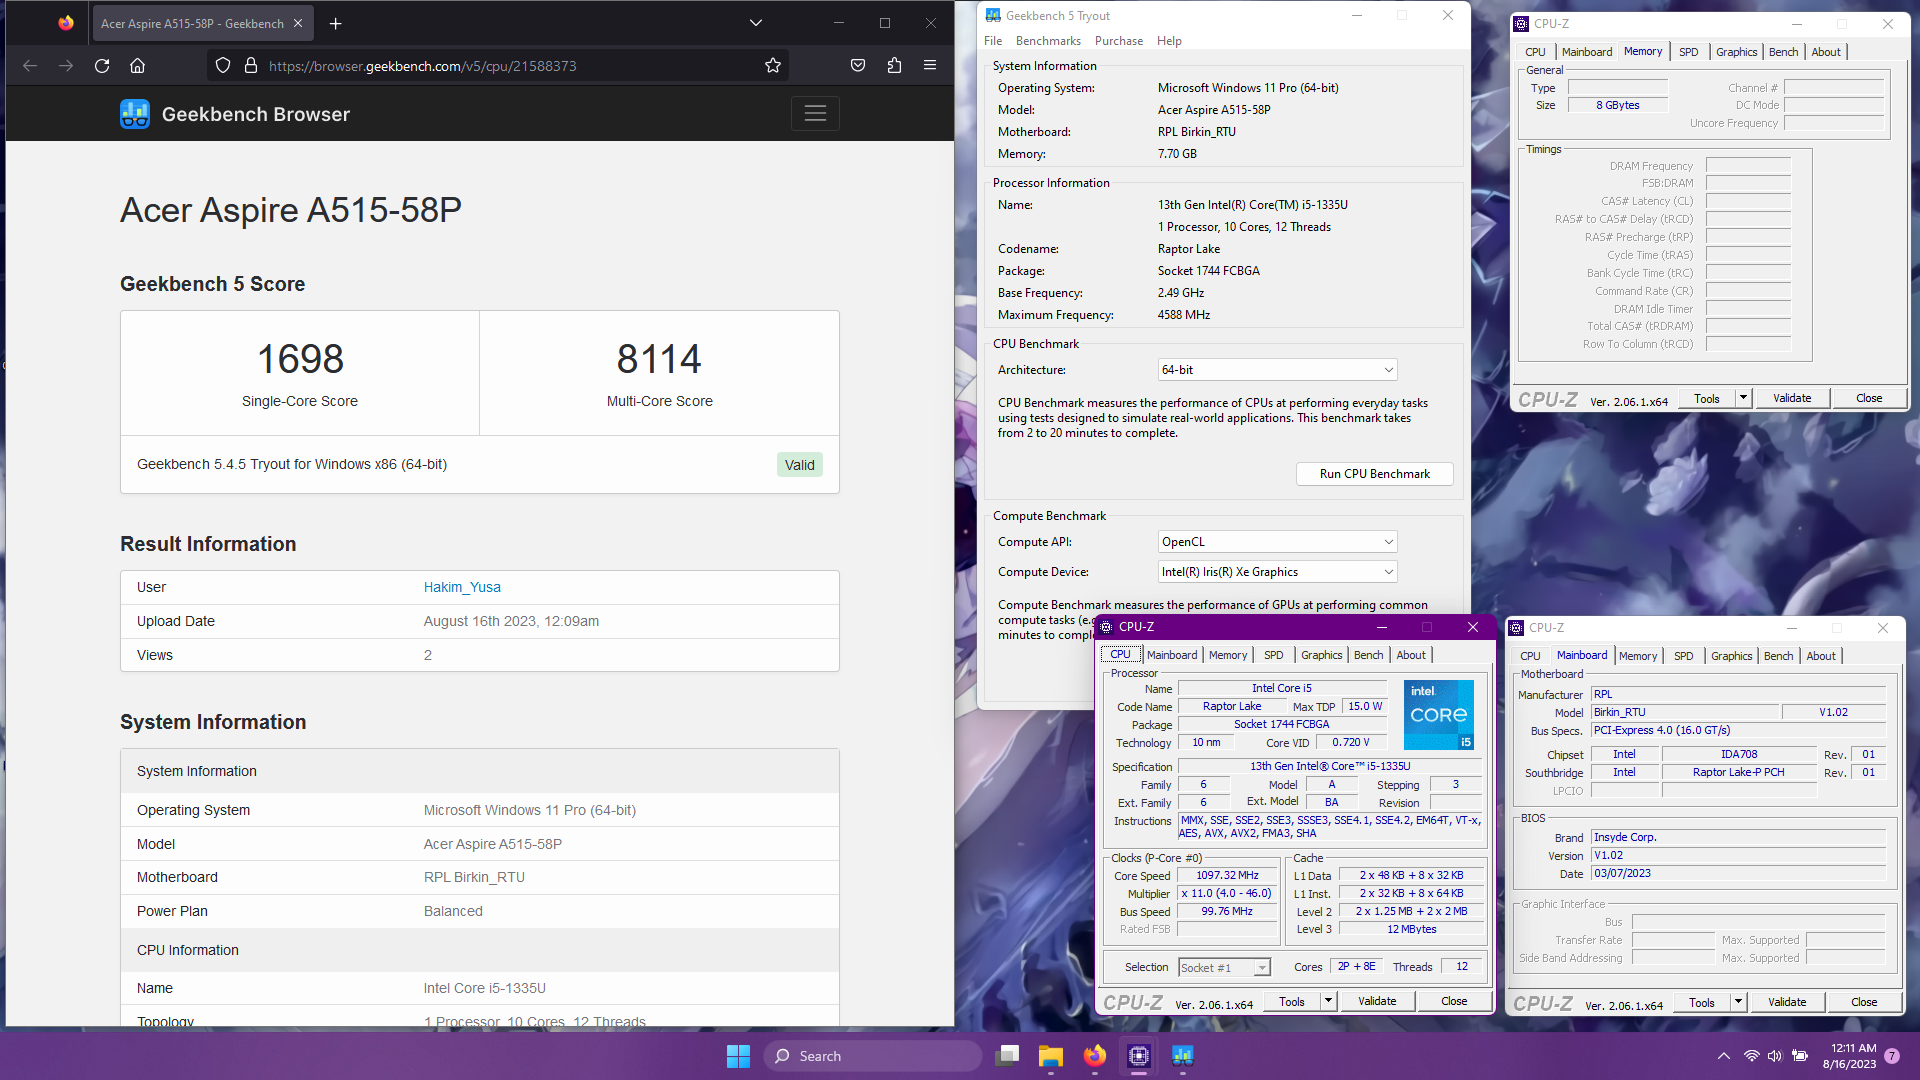Click the Geekbench Browser logo
The width and height of the screenshot is (1920, 1080).
coord(235,114)
